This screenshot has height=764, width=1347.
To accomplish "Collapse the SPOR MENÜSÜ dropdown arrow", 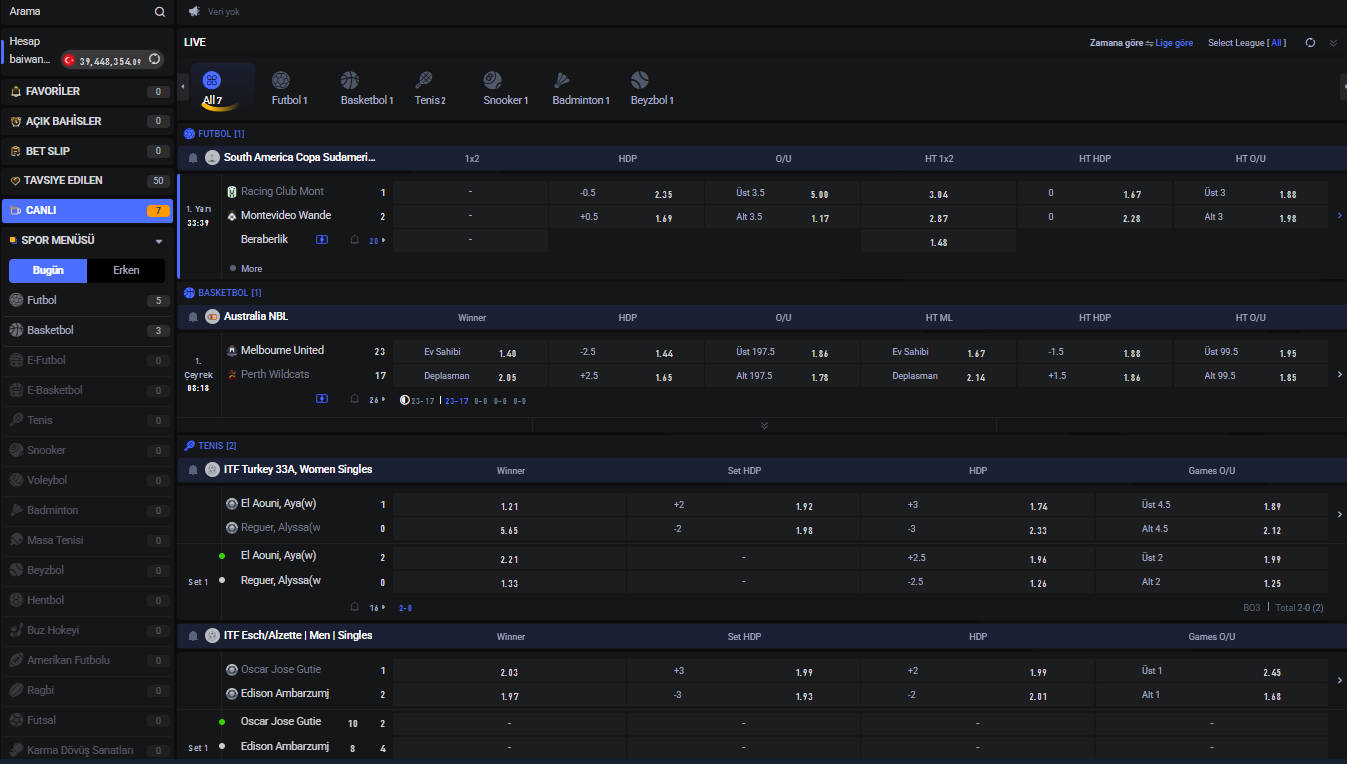I will coord(158,241).
